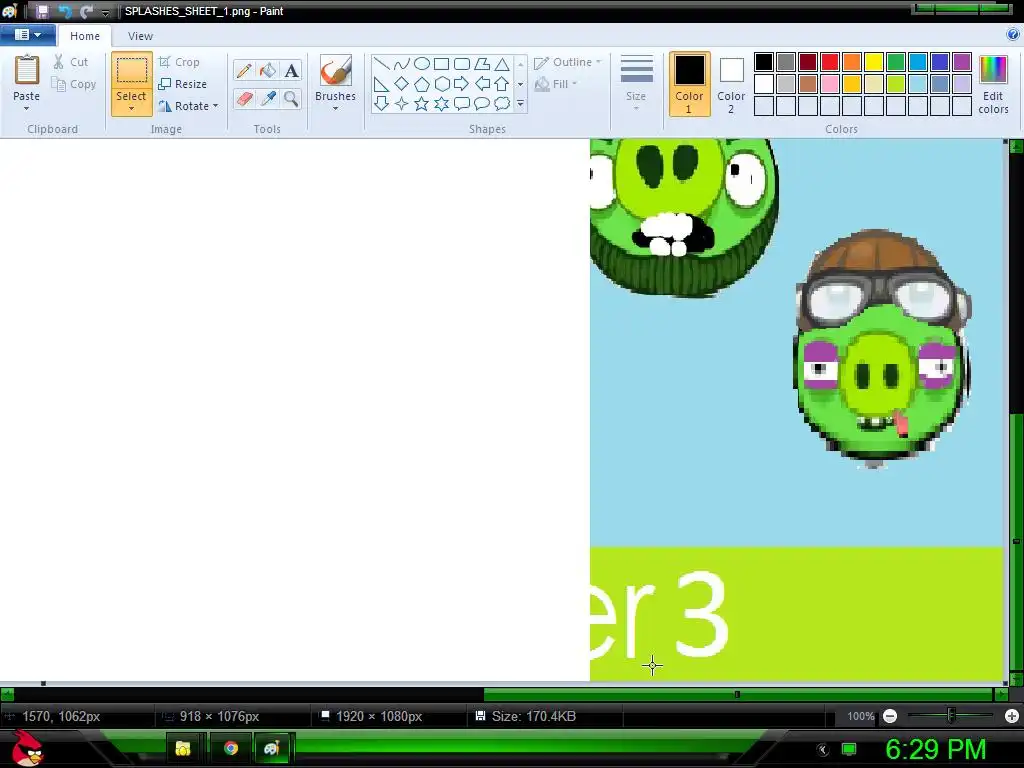Switch to the Home tab
The image size is (1024, 768).
click(x=85, y=36)
